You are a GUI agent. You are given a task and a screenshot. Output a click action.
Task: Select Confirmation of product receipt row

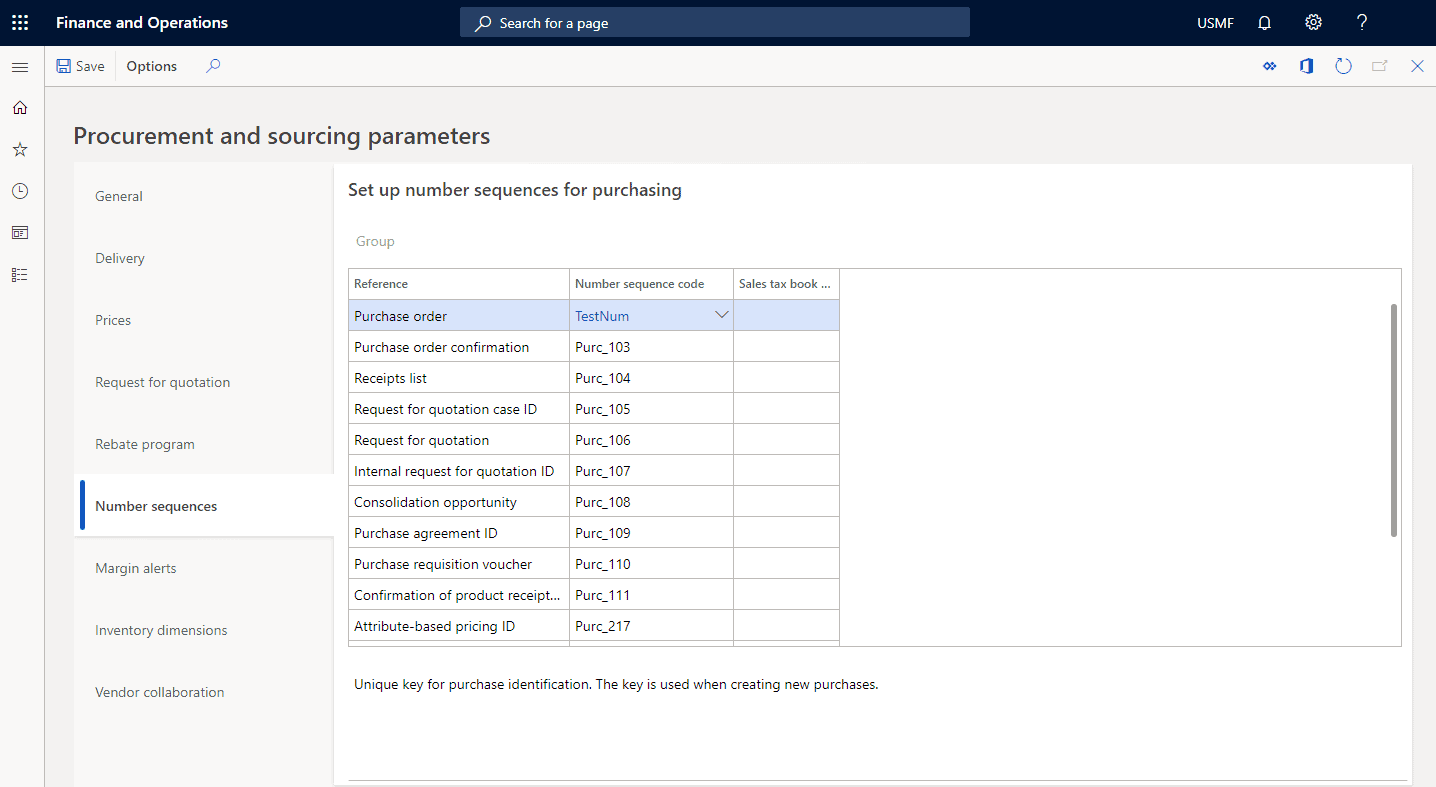coord(459,595)
